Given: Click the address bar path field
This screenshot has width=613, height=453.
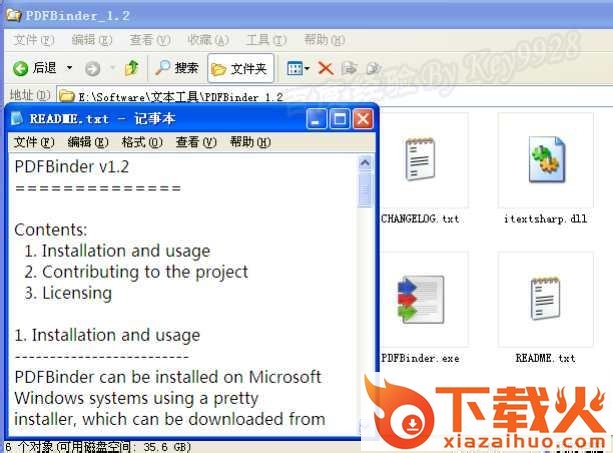Looking at the screenshot, I should [x=334, y=96].
